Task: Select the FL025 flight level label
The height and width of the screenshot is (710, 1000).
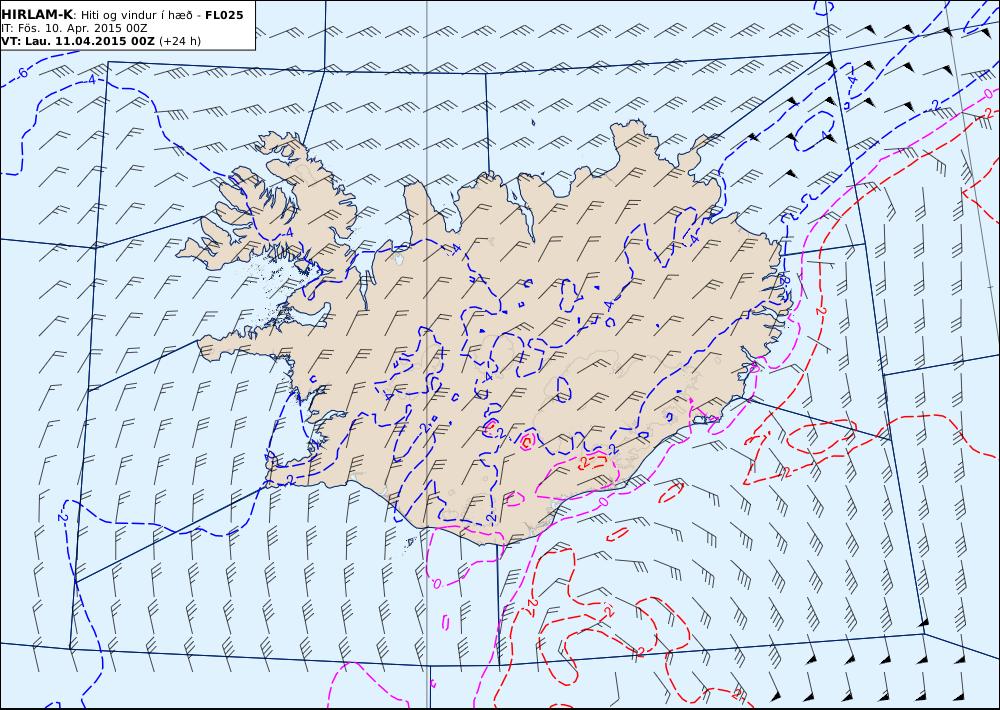Action: point(224,15)
